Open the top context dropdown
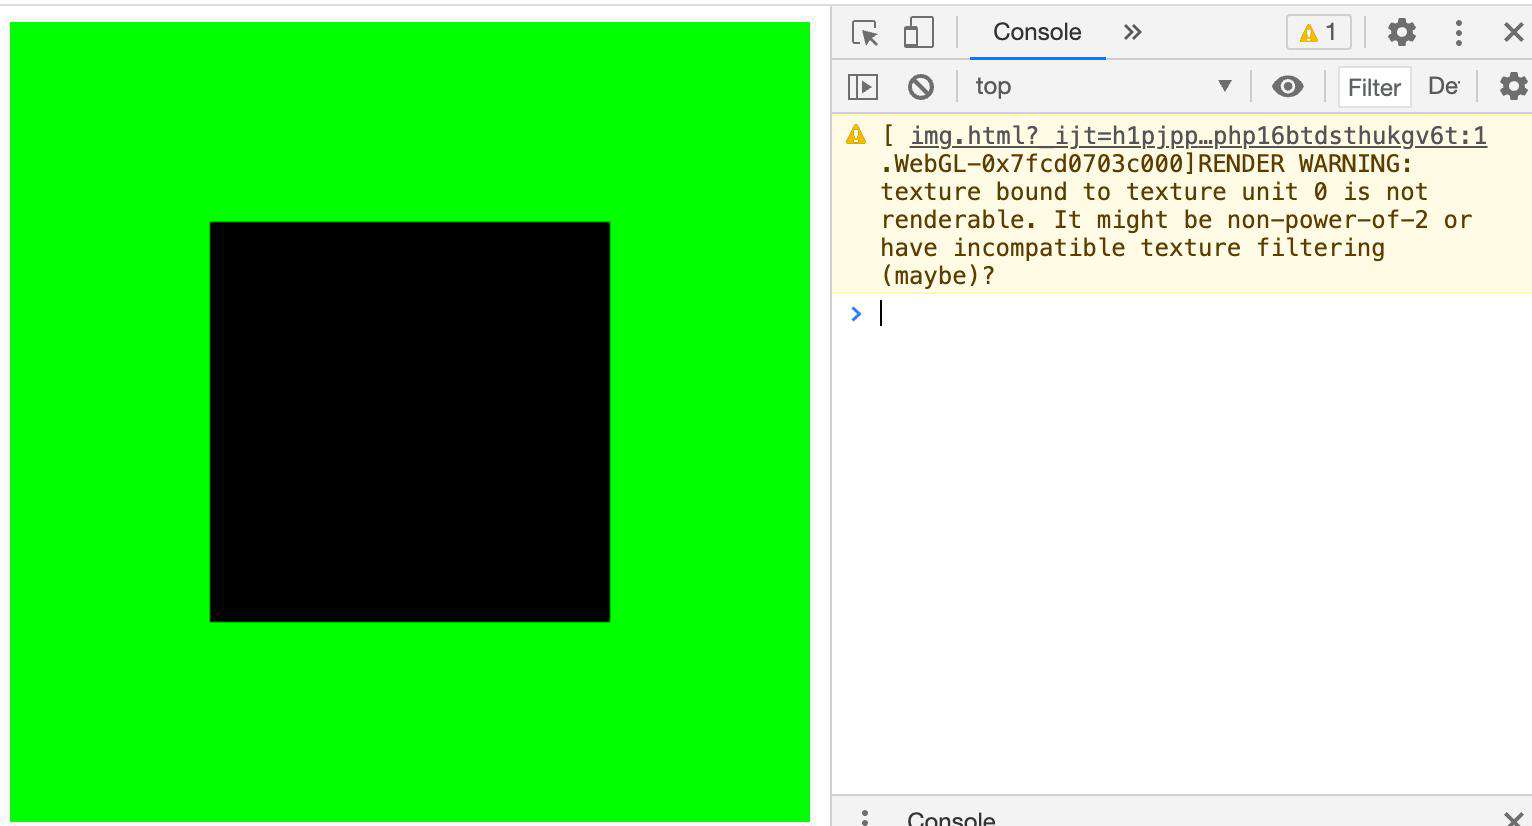The height and width of the screenshot is (826, 1532). (x=1103, y=86)
